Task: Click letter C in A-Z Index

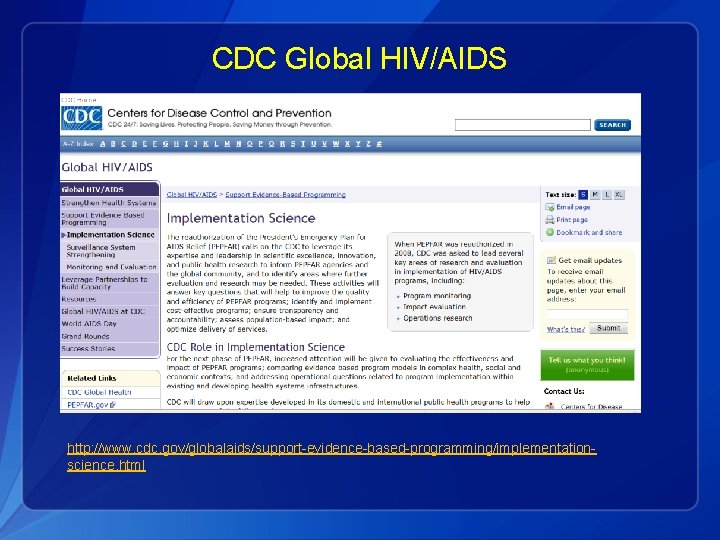Action: pos(124,144)
